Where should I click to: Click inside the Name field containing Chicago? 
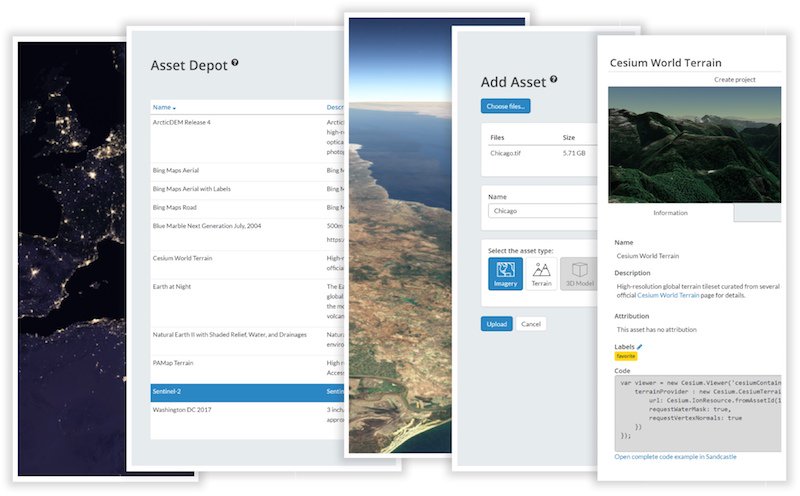click(542, 211)
